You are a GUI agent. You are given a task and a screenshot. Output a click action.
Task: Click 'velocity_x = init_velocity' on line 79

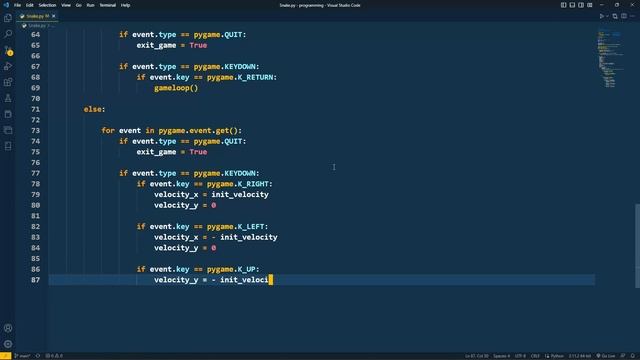click(211, 195)
